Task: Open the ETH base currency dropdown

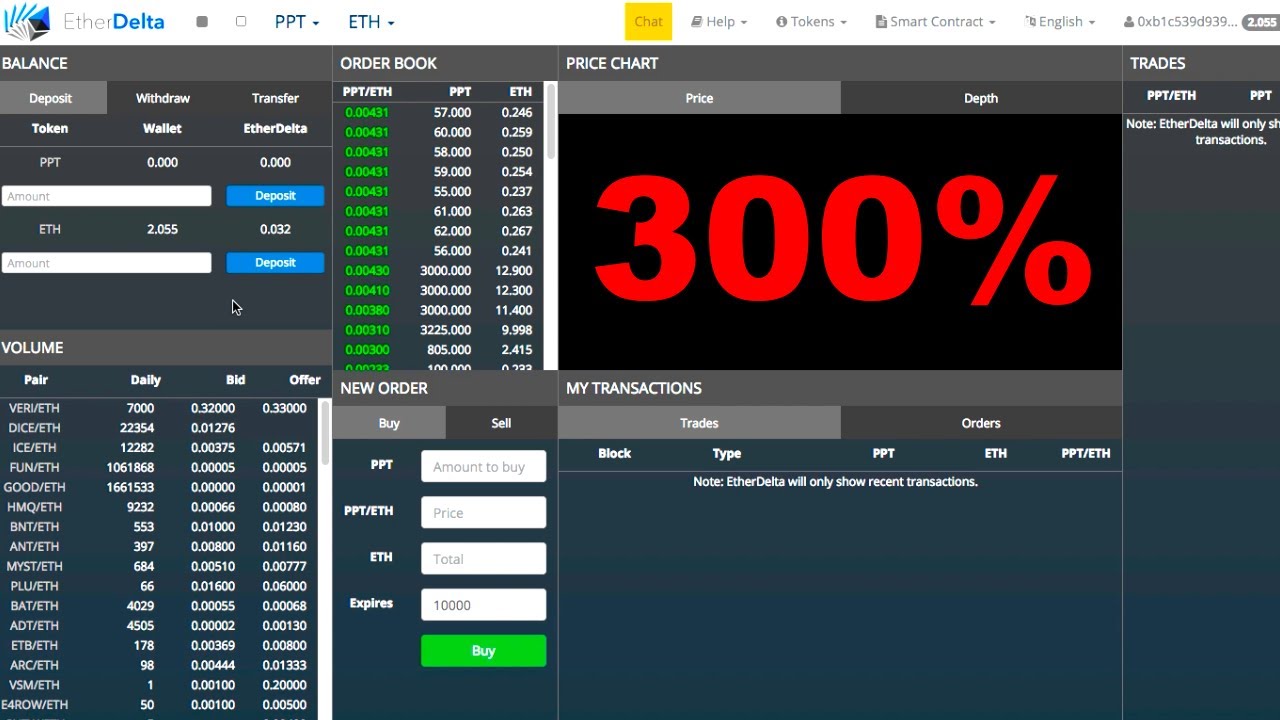Action: 371,21
